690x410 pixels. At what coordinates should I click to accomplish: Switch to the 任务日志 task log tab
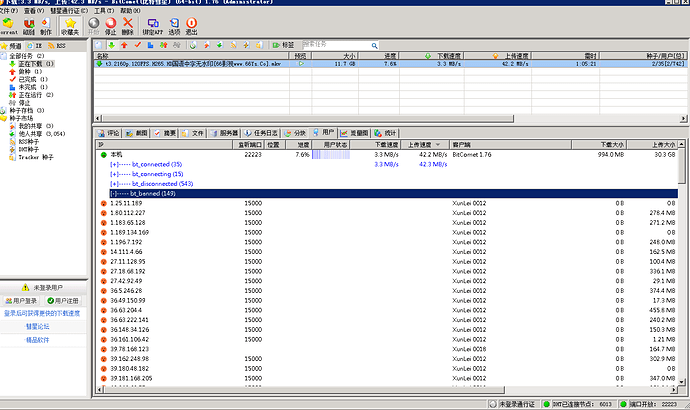[261, 133]
